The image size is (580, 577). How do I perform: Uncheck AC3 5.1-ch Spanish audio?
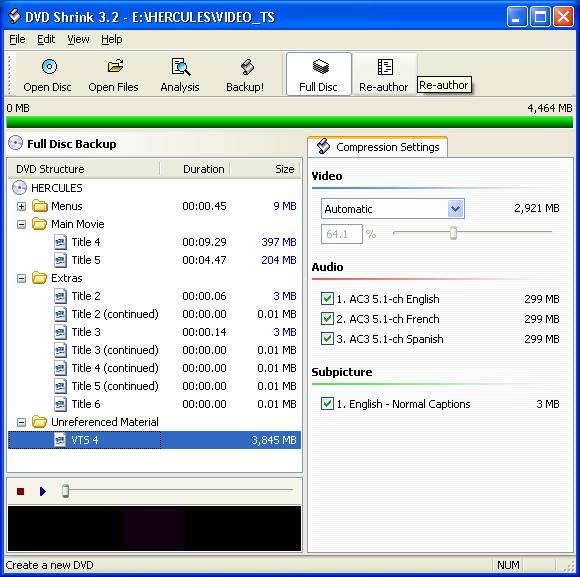327,338
